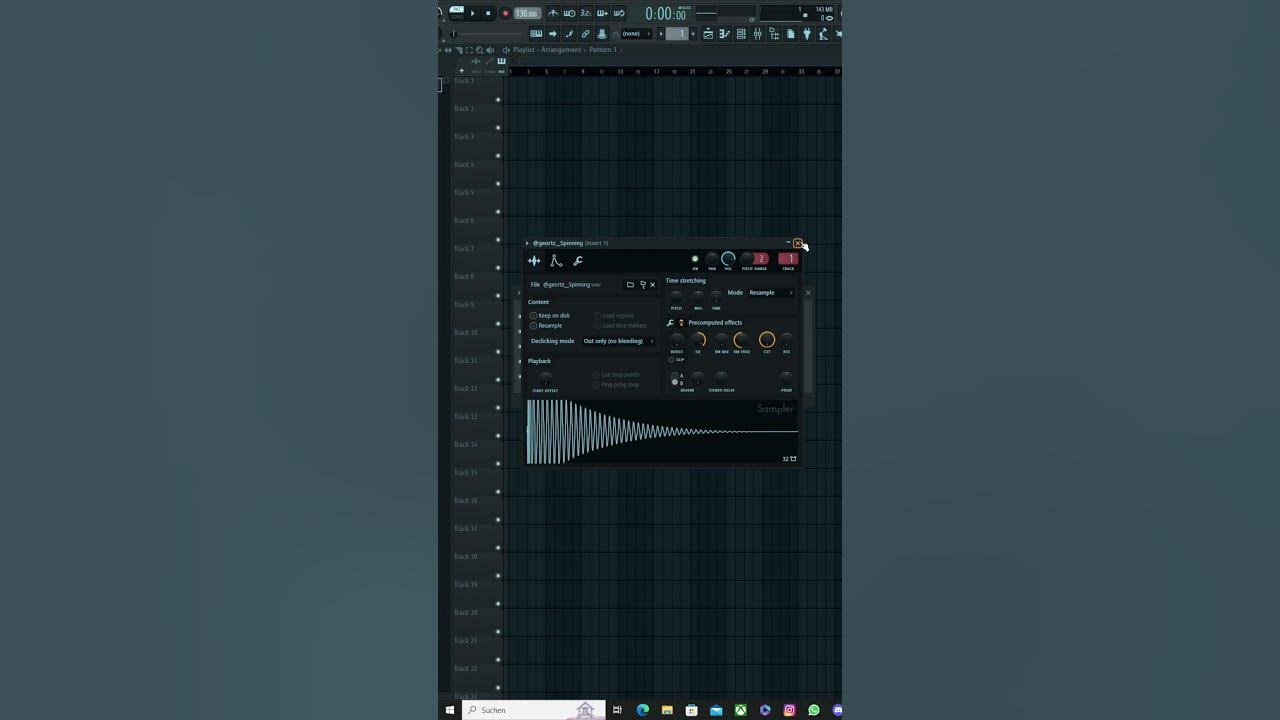Open the Declicking mode dropdown
Image resolution: width=1280 pixels, height=720 pixels.
pyautogui.click(x=619, y=341)
